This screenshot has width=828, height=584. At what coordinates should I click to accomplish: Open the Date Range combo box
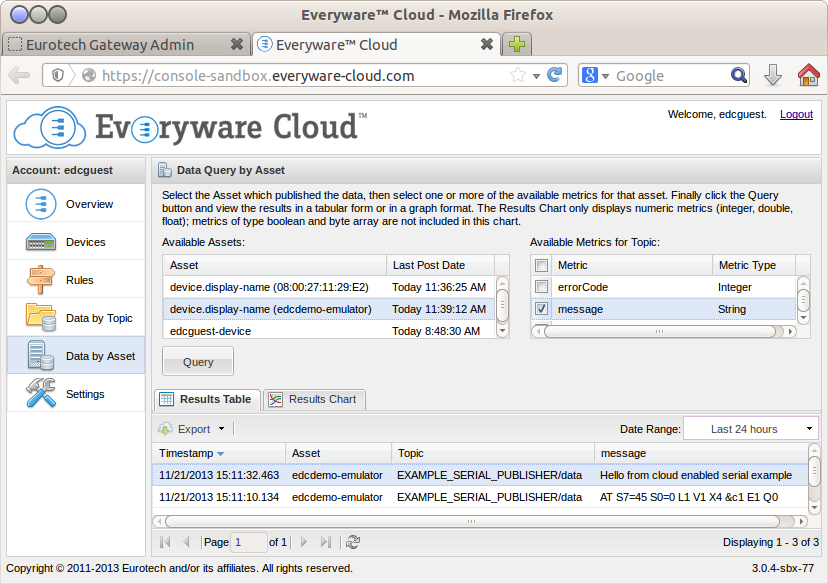pos(751,429)
